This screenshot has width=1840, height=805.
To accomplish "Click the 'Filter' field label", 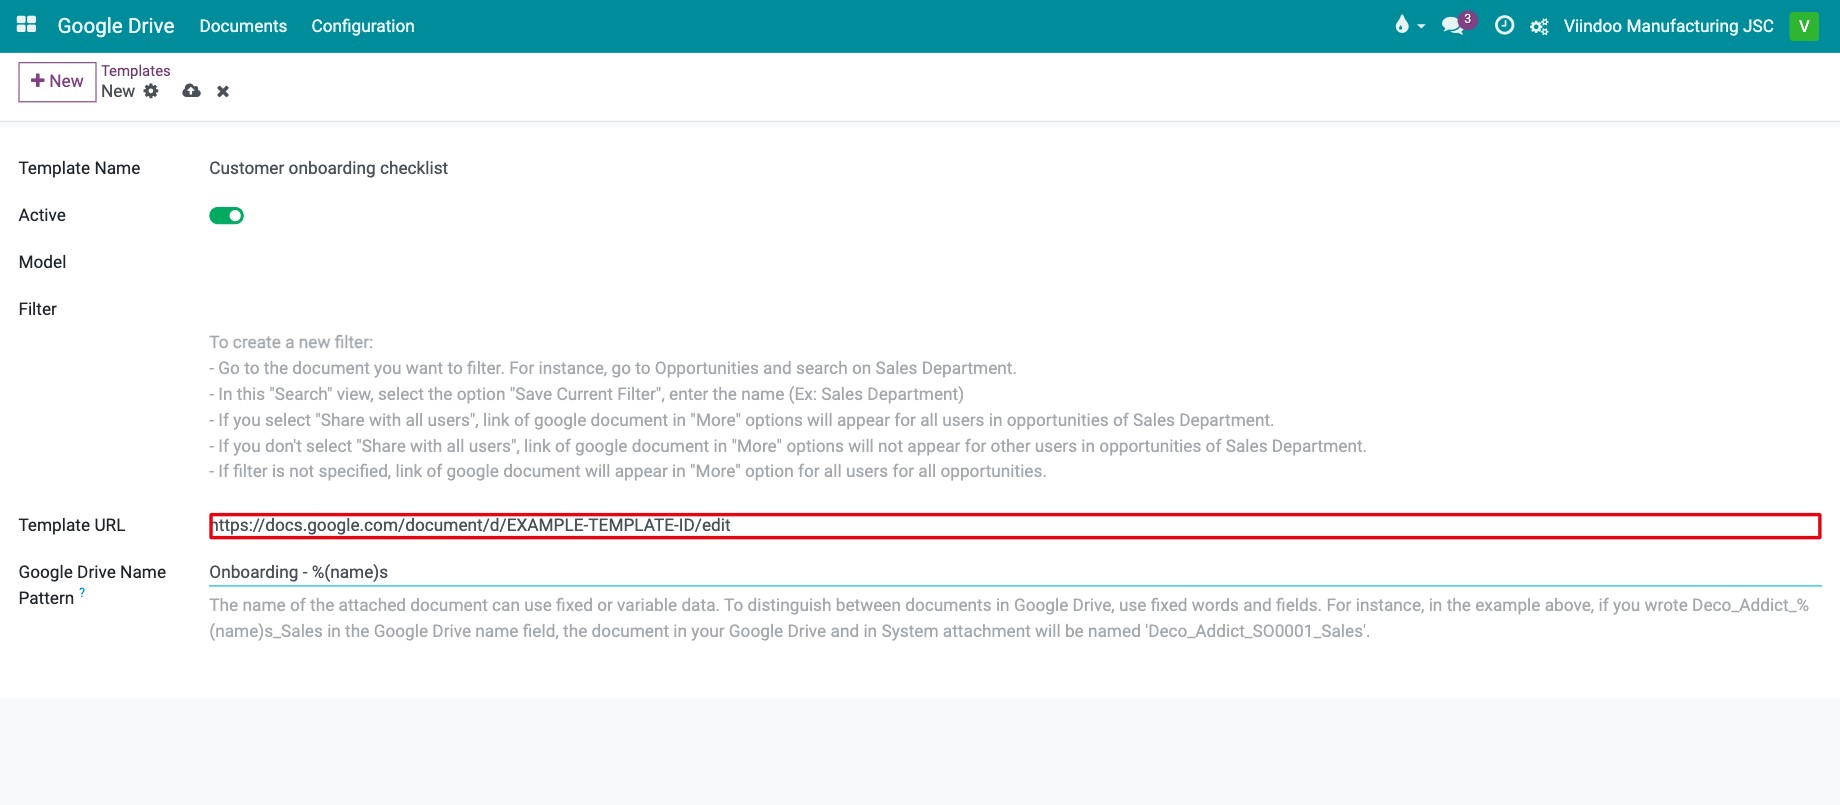I will point(38,309).
